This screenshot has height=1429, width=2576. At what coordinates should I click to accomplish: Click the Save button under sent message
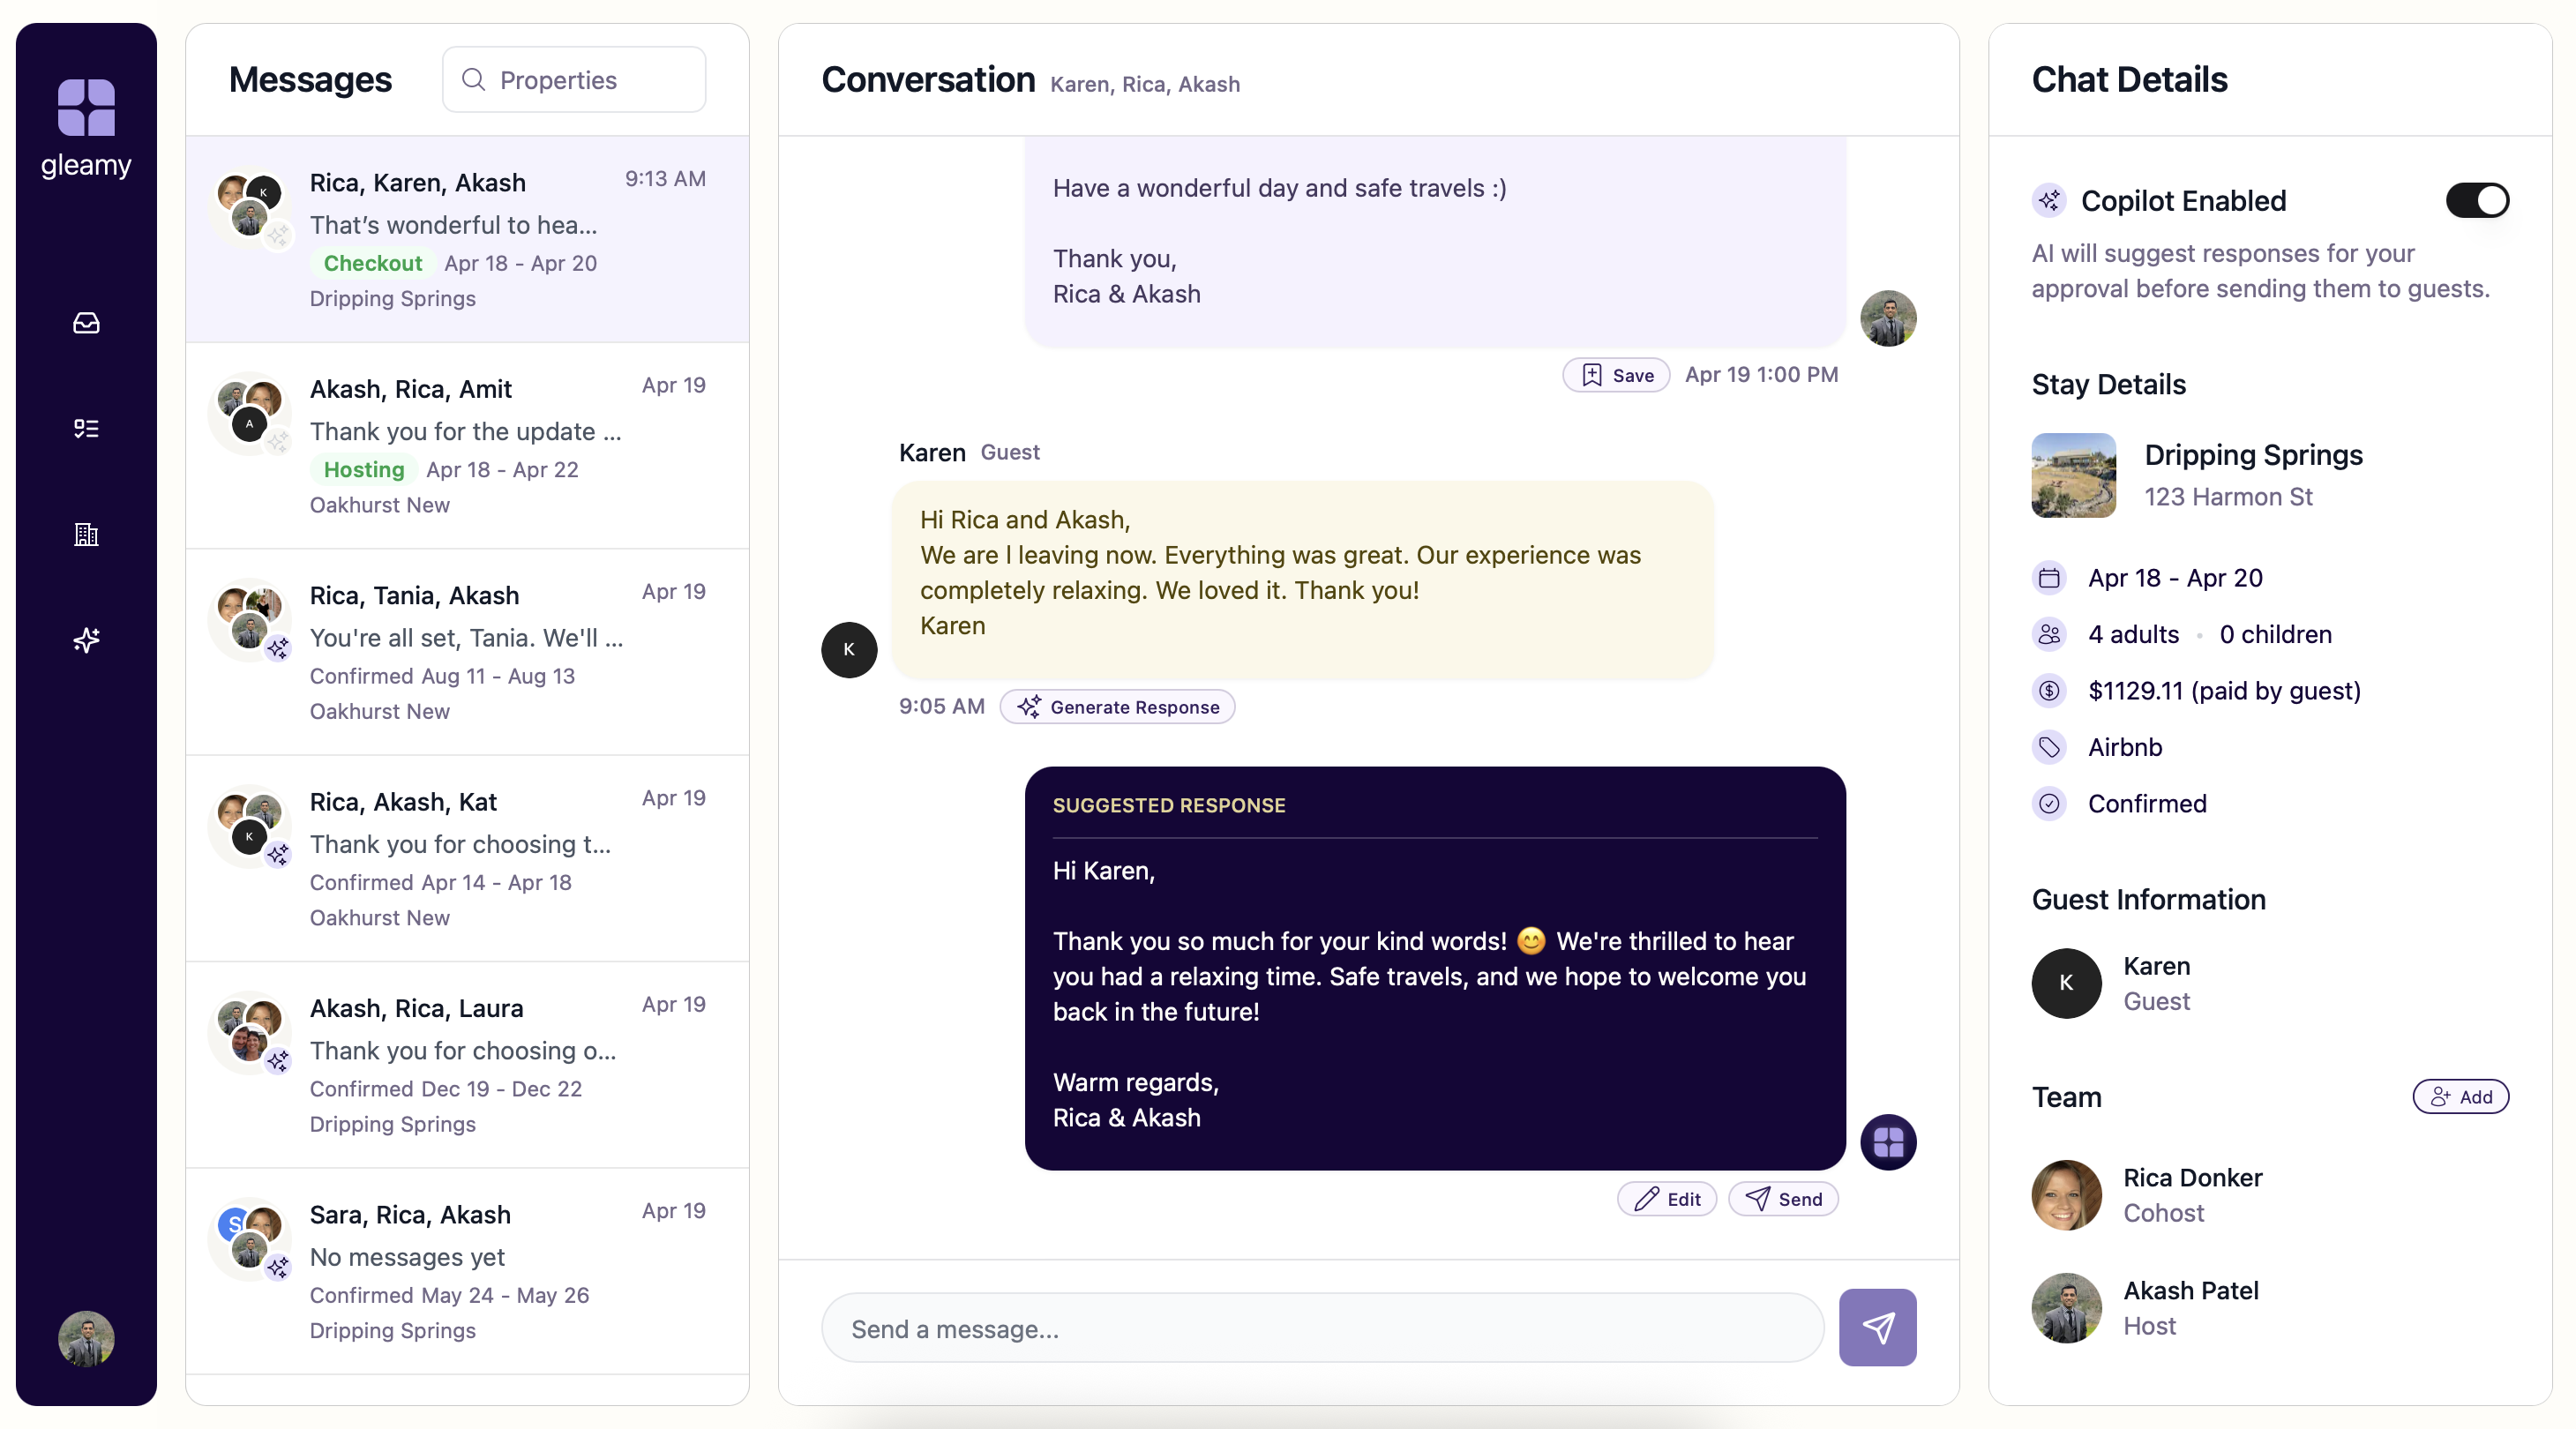pos(1616,375)
